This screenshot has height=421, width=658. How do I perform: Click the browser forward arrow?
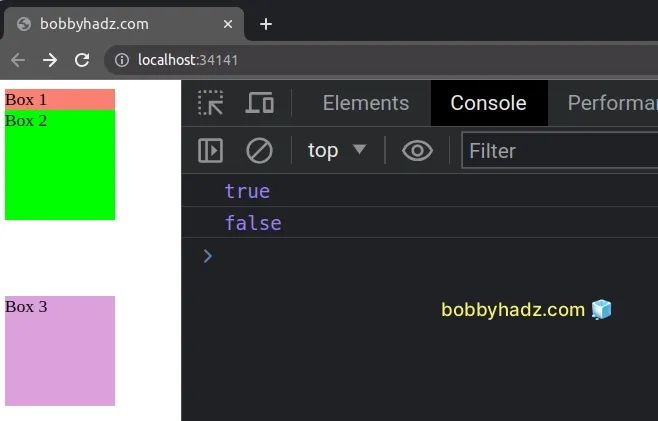(x=50, y=60)
